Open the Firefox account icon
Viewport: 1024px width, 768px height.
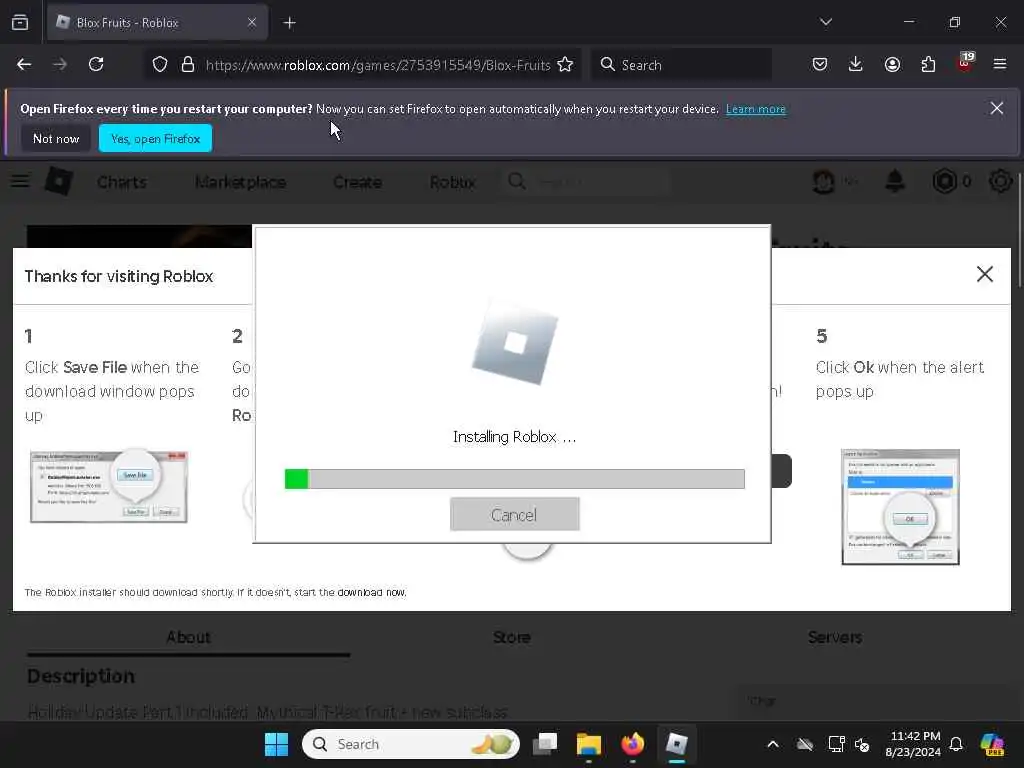[892, 64]
